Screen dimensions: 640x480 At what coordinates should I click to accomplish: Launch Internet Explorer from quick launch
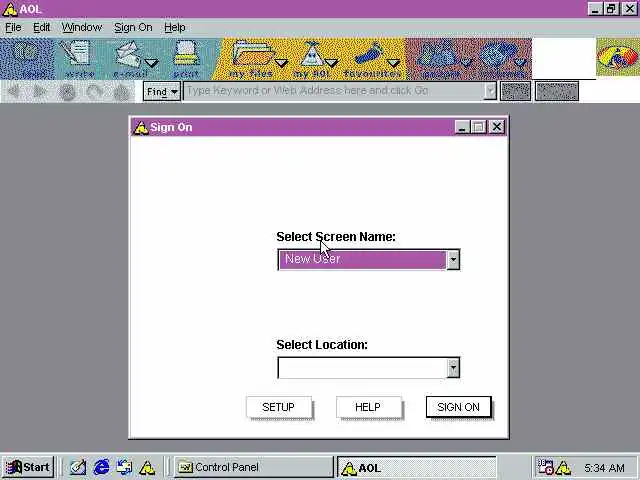coord(101,467)
